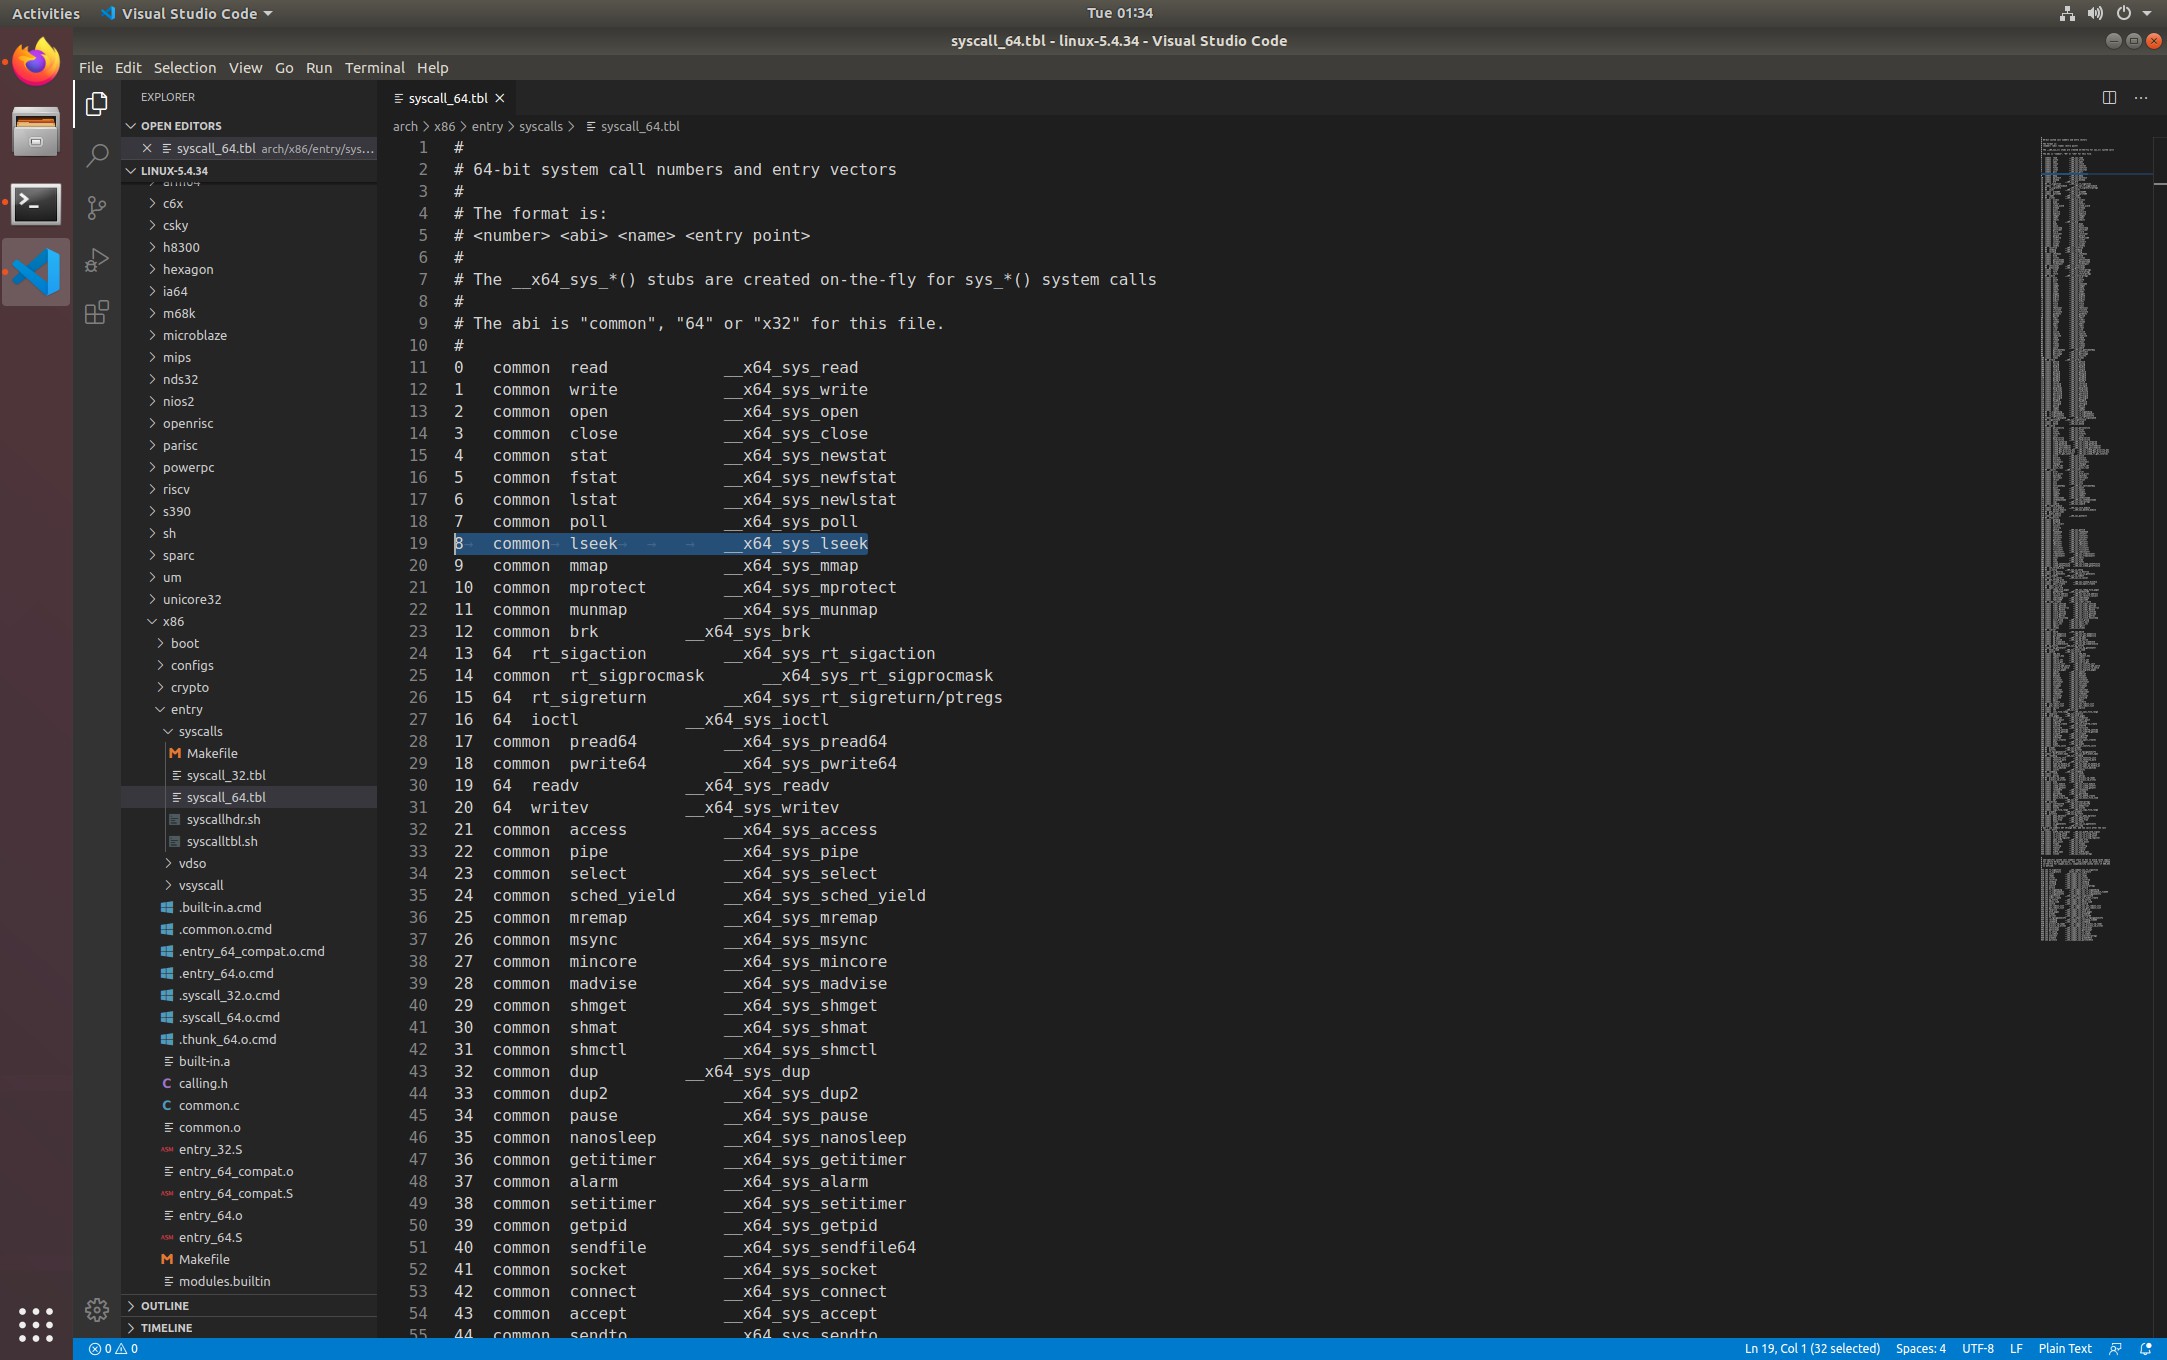Open Run and Debug view
2167x1360 pixels.
[x=97, y=260]
